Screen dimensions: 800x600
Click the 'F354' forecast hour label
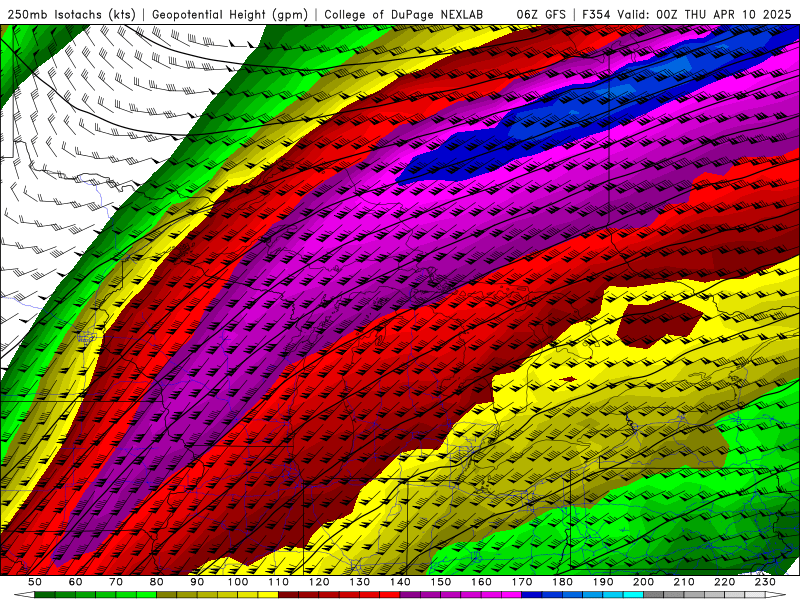click(x=596, y=14)
